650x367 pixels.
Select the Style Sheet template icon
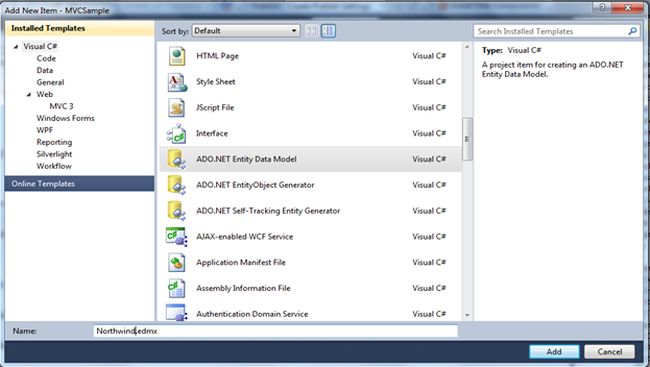(x=177, y=82)
